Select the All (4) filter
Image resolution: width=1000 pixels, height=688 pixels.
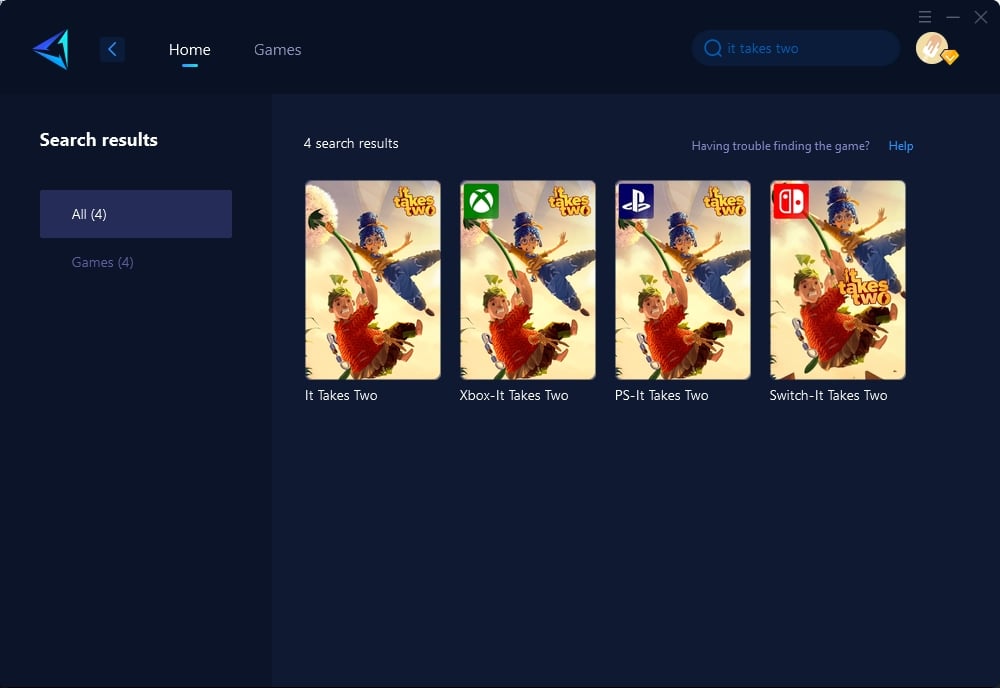click(136, 214)
